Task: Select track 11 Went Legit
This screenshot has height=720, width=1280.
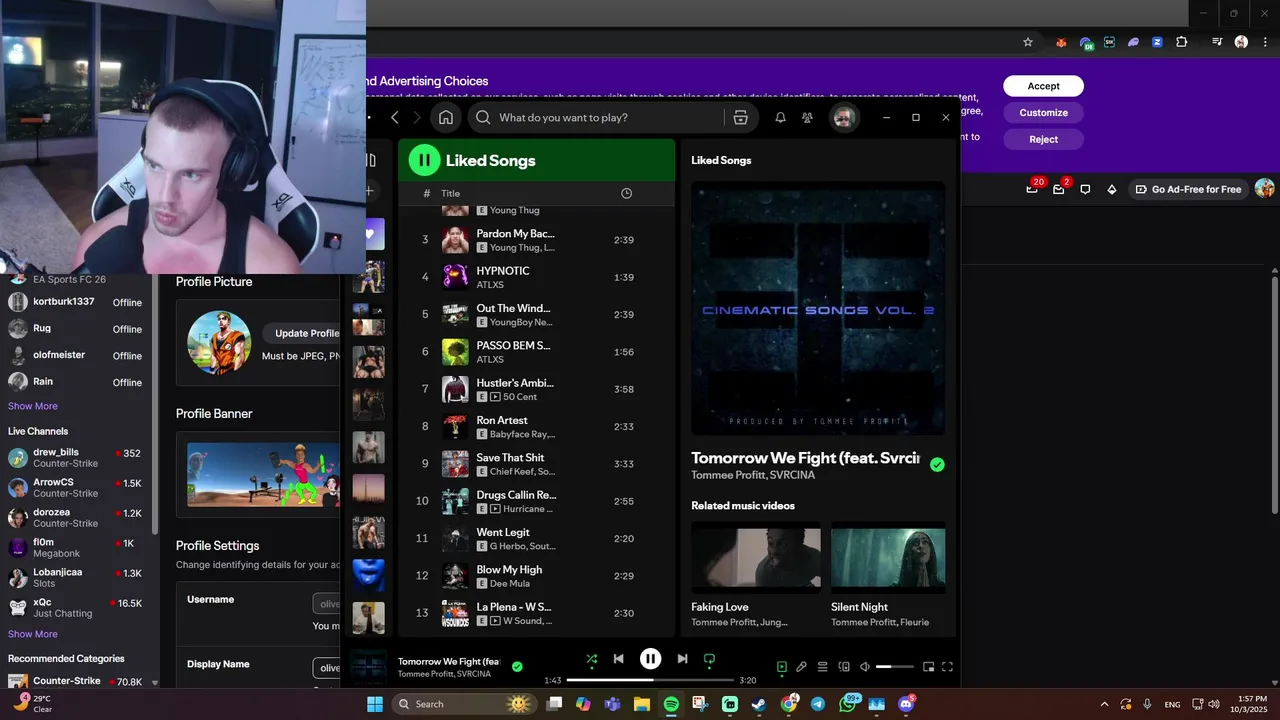Action: 538,538
